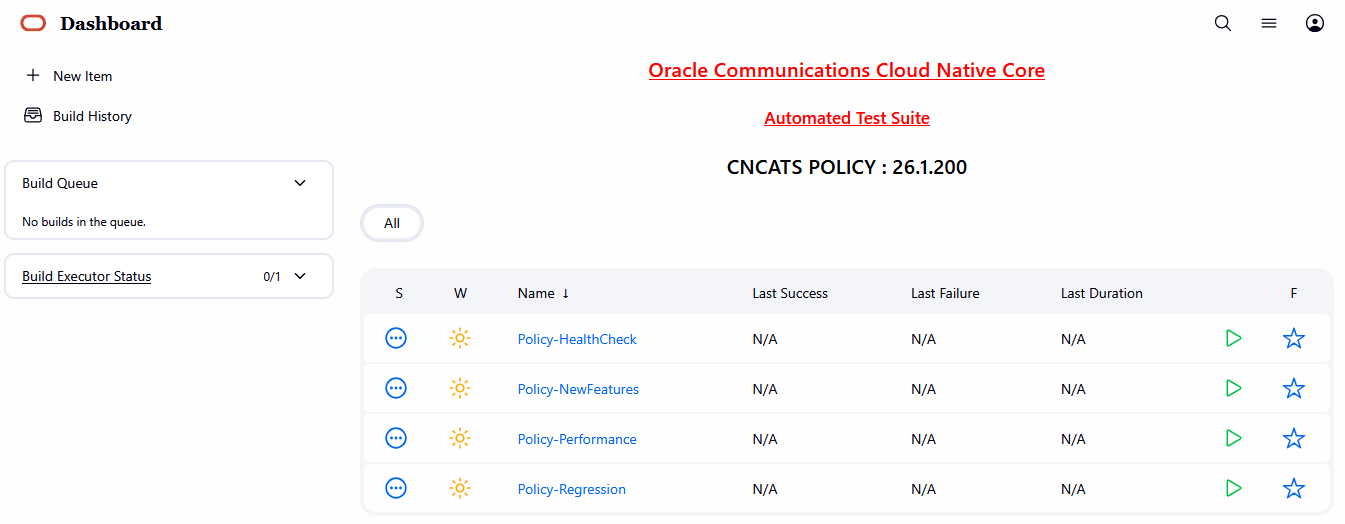Click status icon for Policy-Performance
This screenshot has height=524, width=1345.
(x=396, y=438)
